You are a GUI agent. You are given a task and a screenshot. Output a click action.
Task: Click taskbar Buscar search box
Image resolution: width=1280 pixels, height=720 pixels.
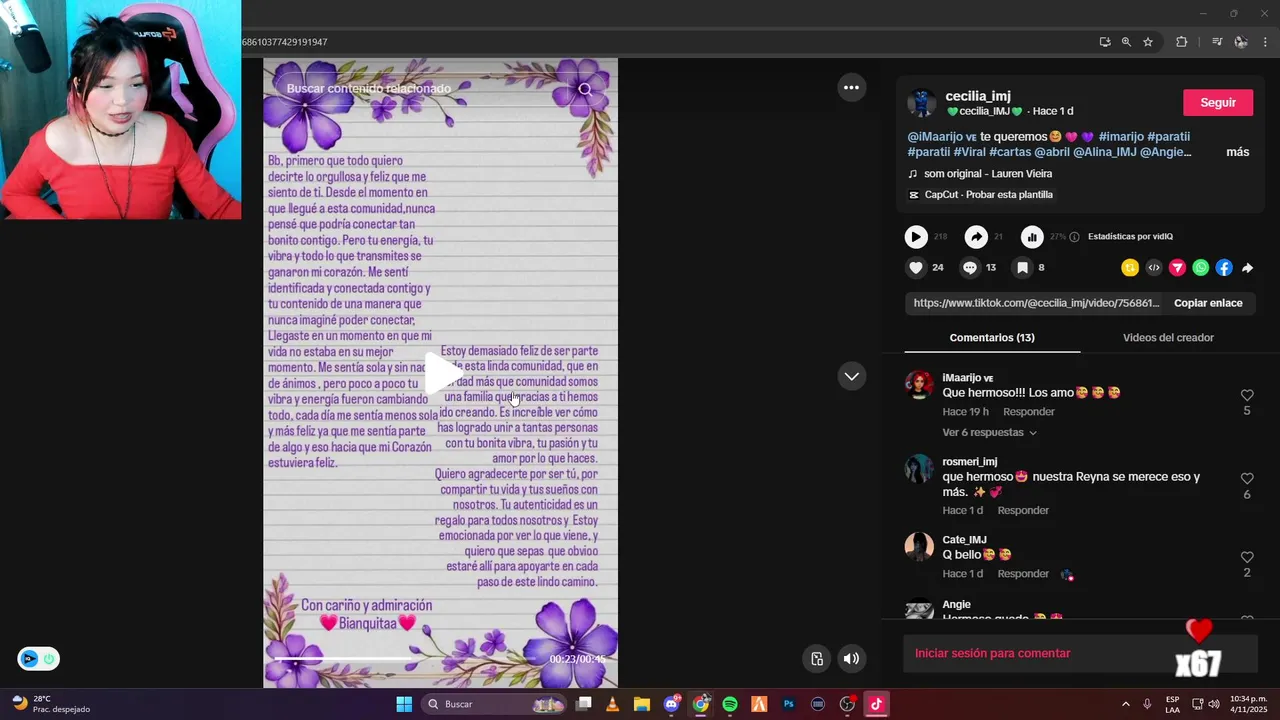tap(496, 704)
